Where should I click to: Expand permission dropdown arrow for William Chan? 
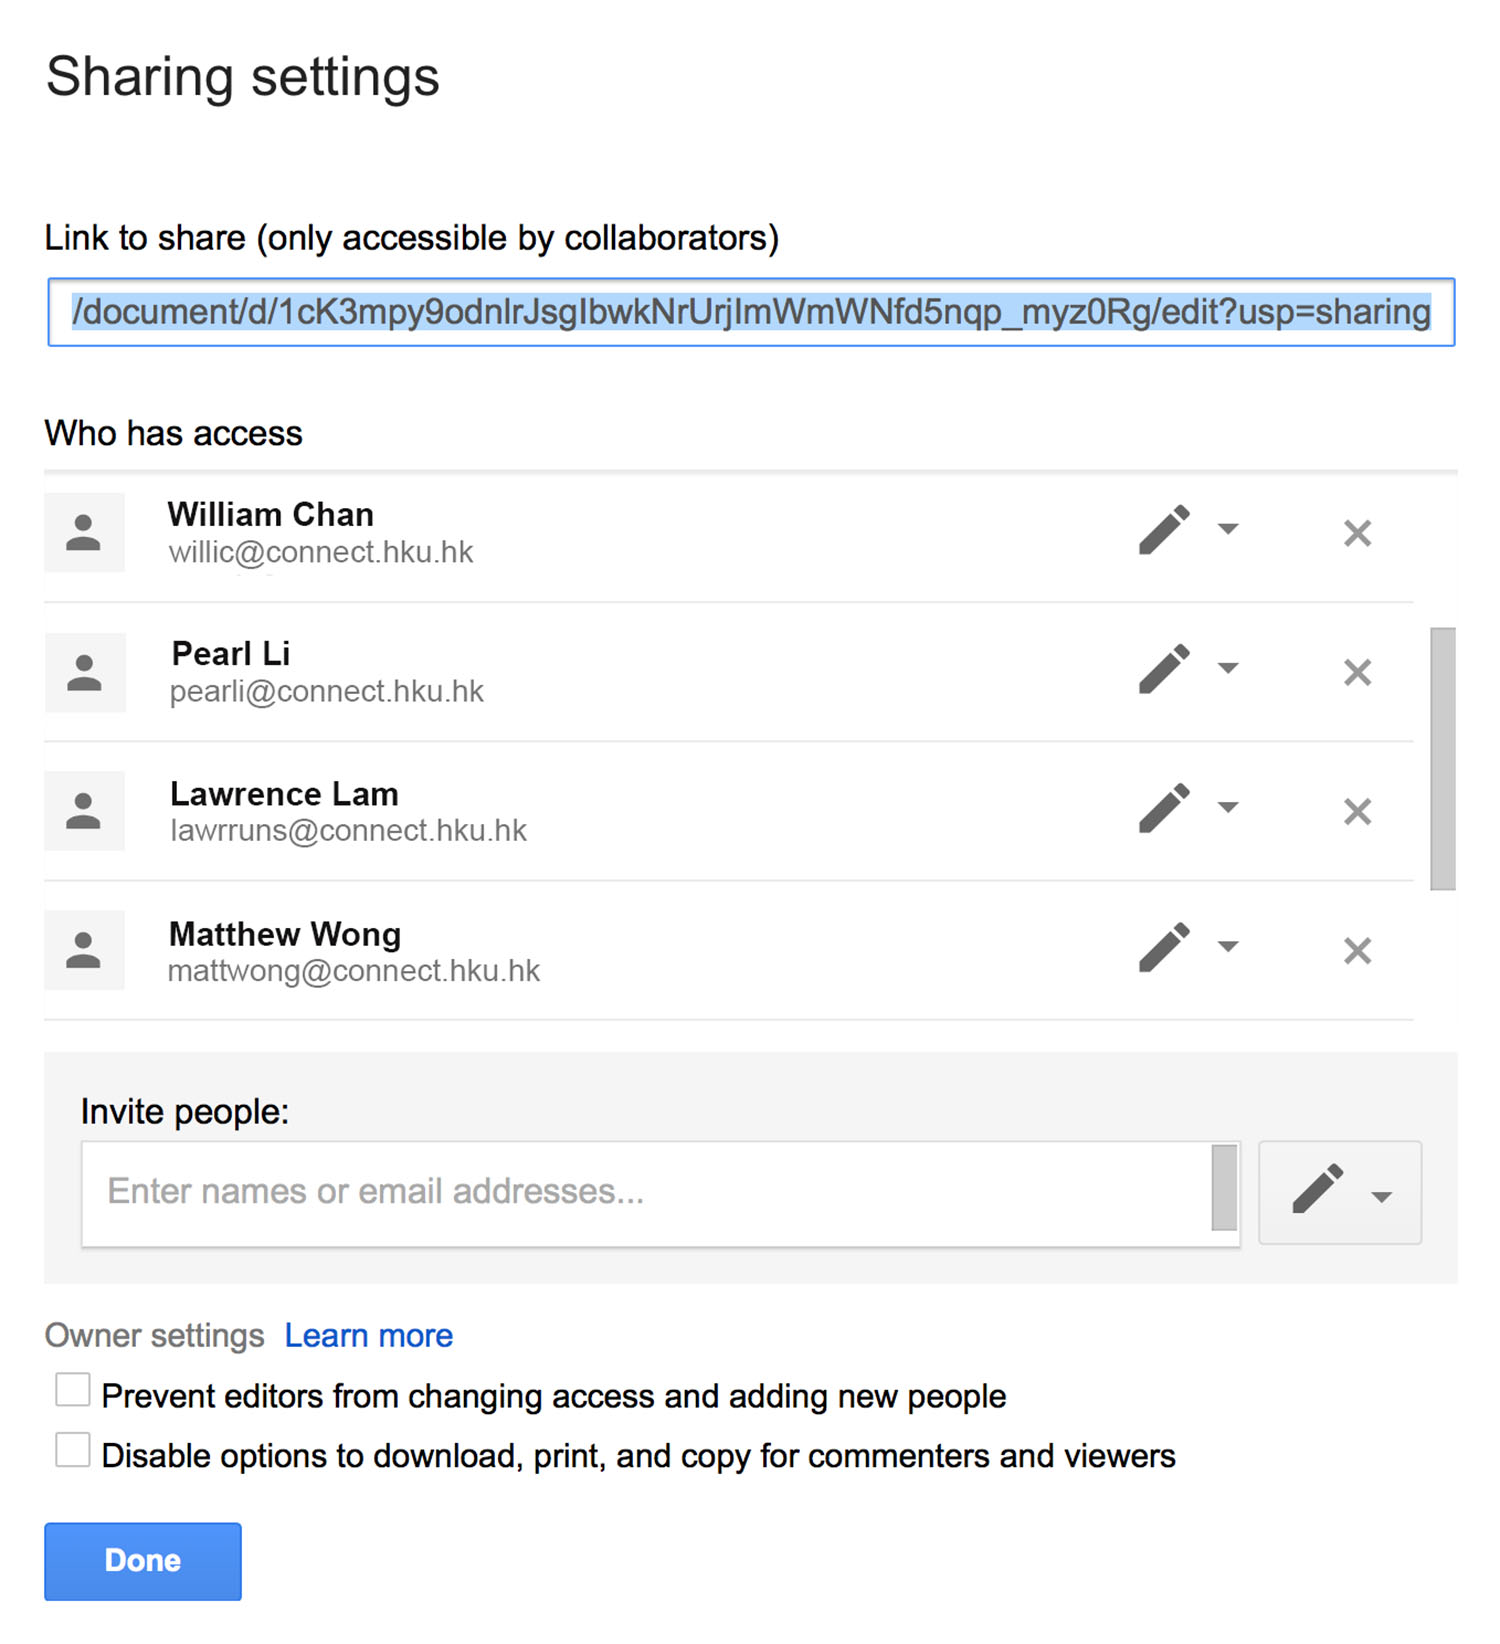point(1228,529)
